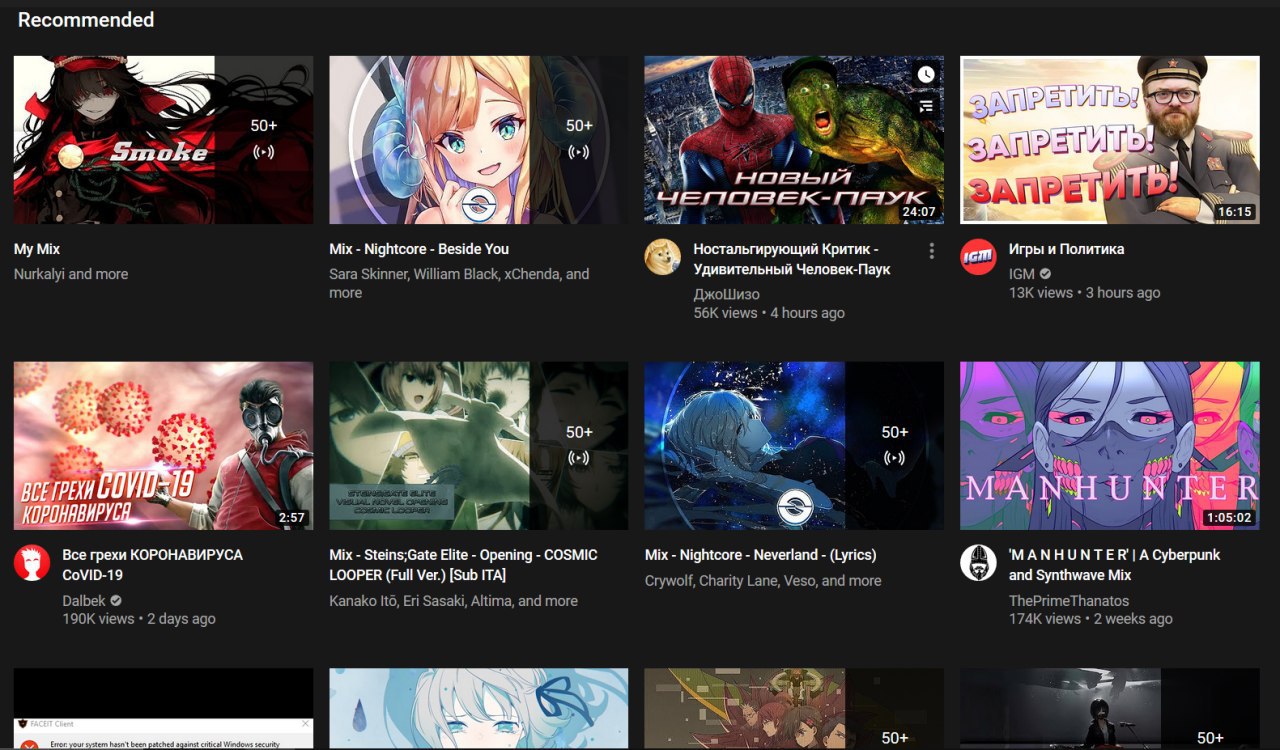
Task: Click the mix radio icon on Neverland thumbnail
Action: [x=894, y=459]
